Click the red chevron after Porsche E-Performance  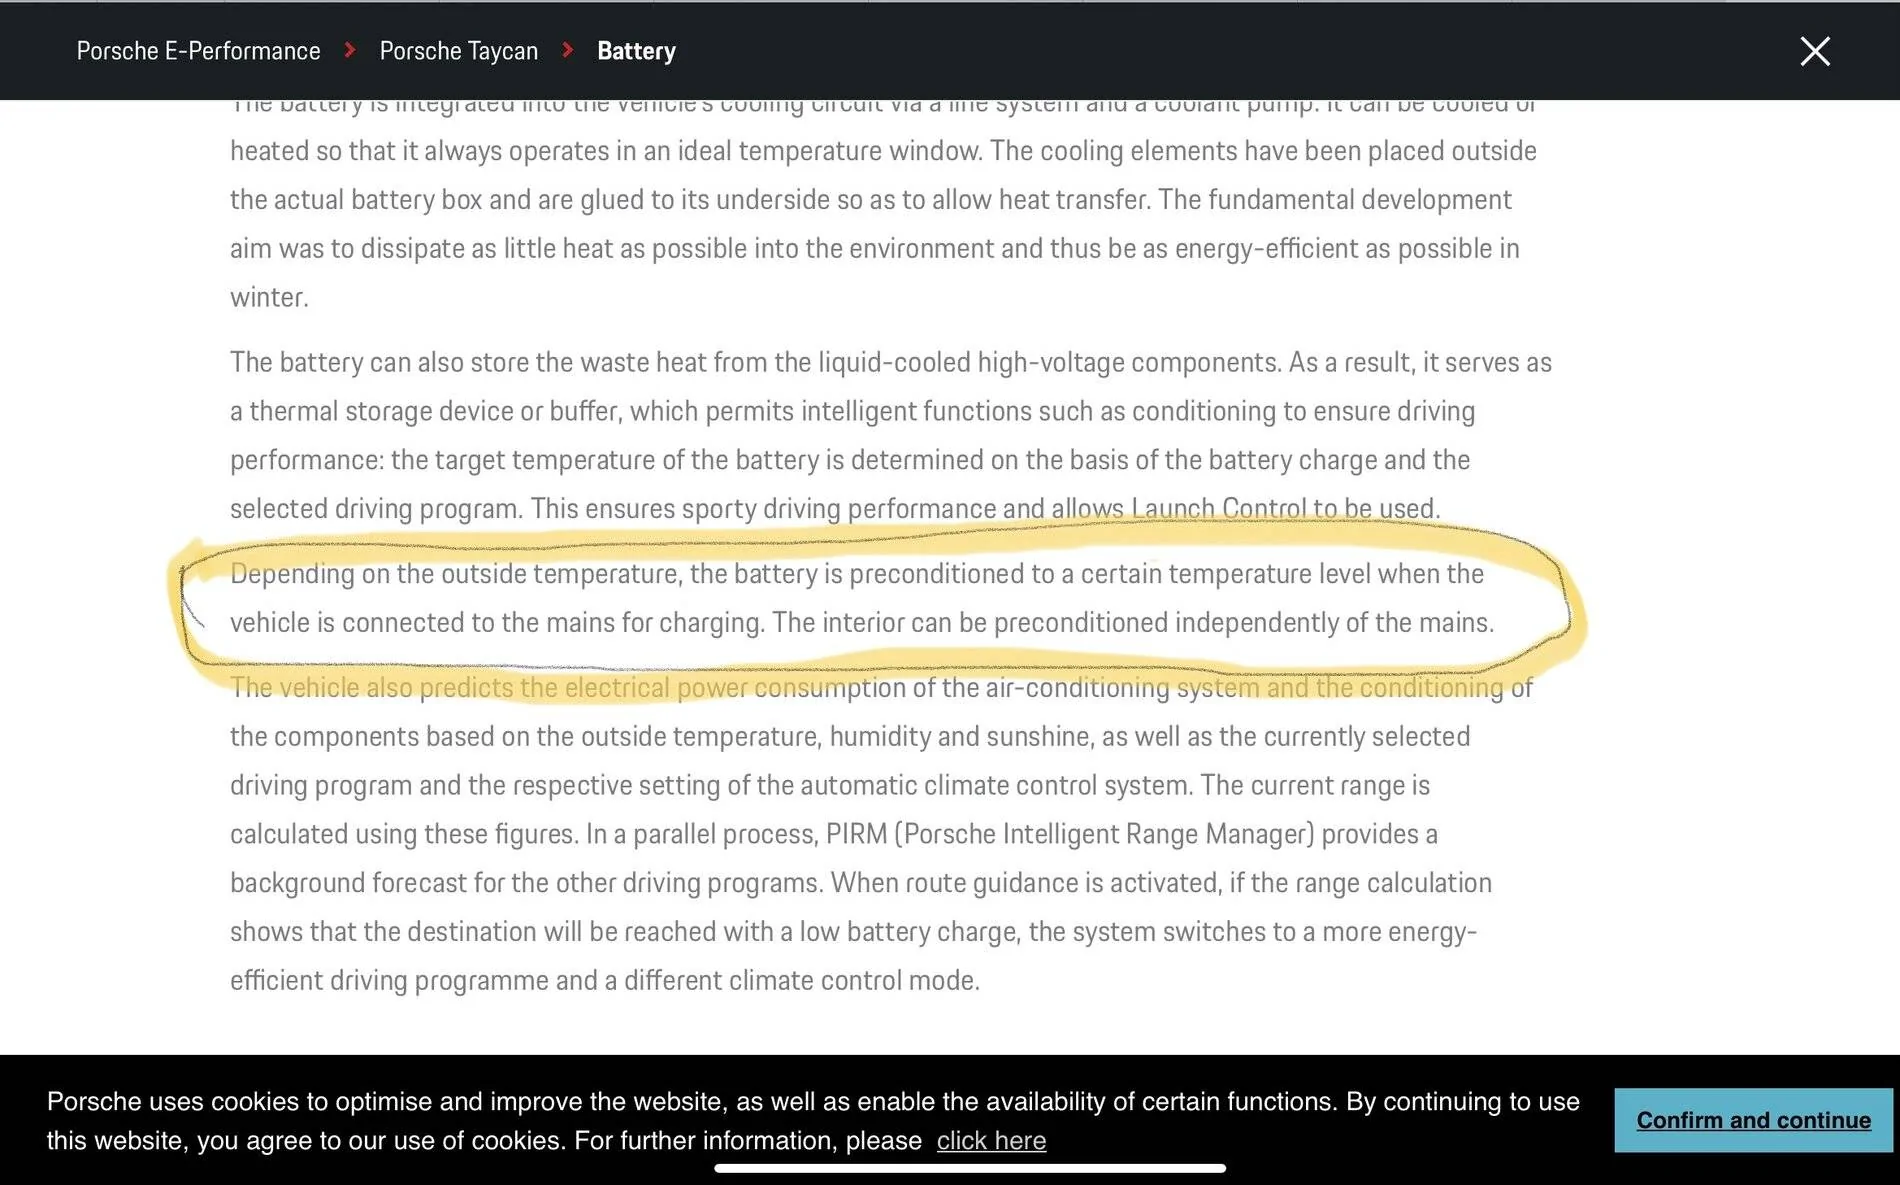click(x=350, y=50)
